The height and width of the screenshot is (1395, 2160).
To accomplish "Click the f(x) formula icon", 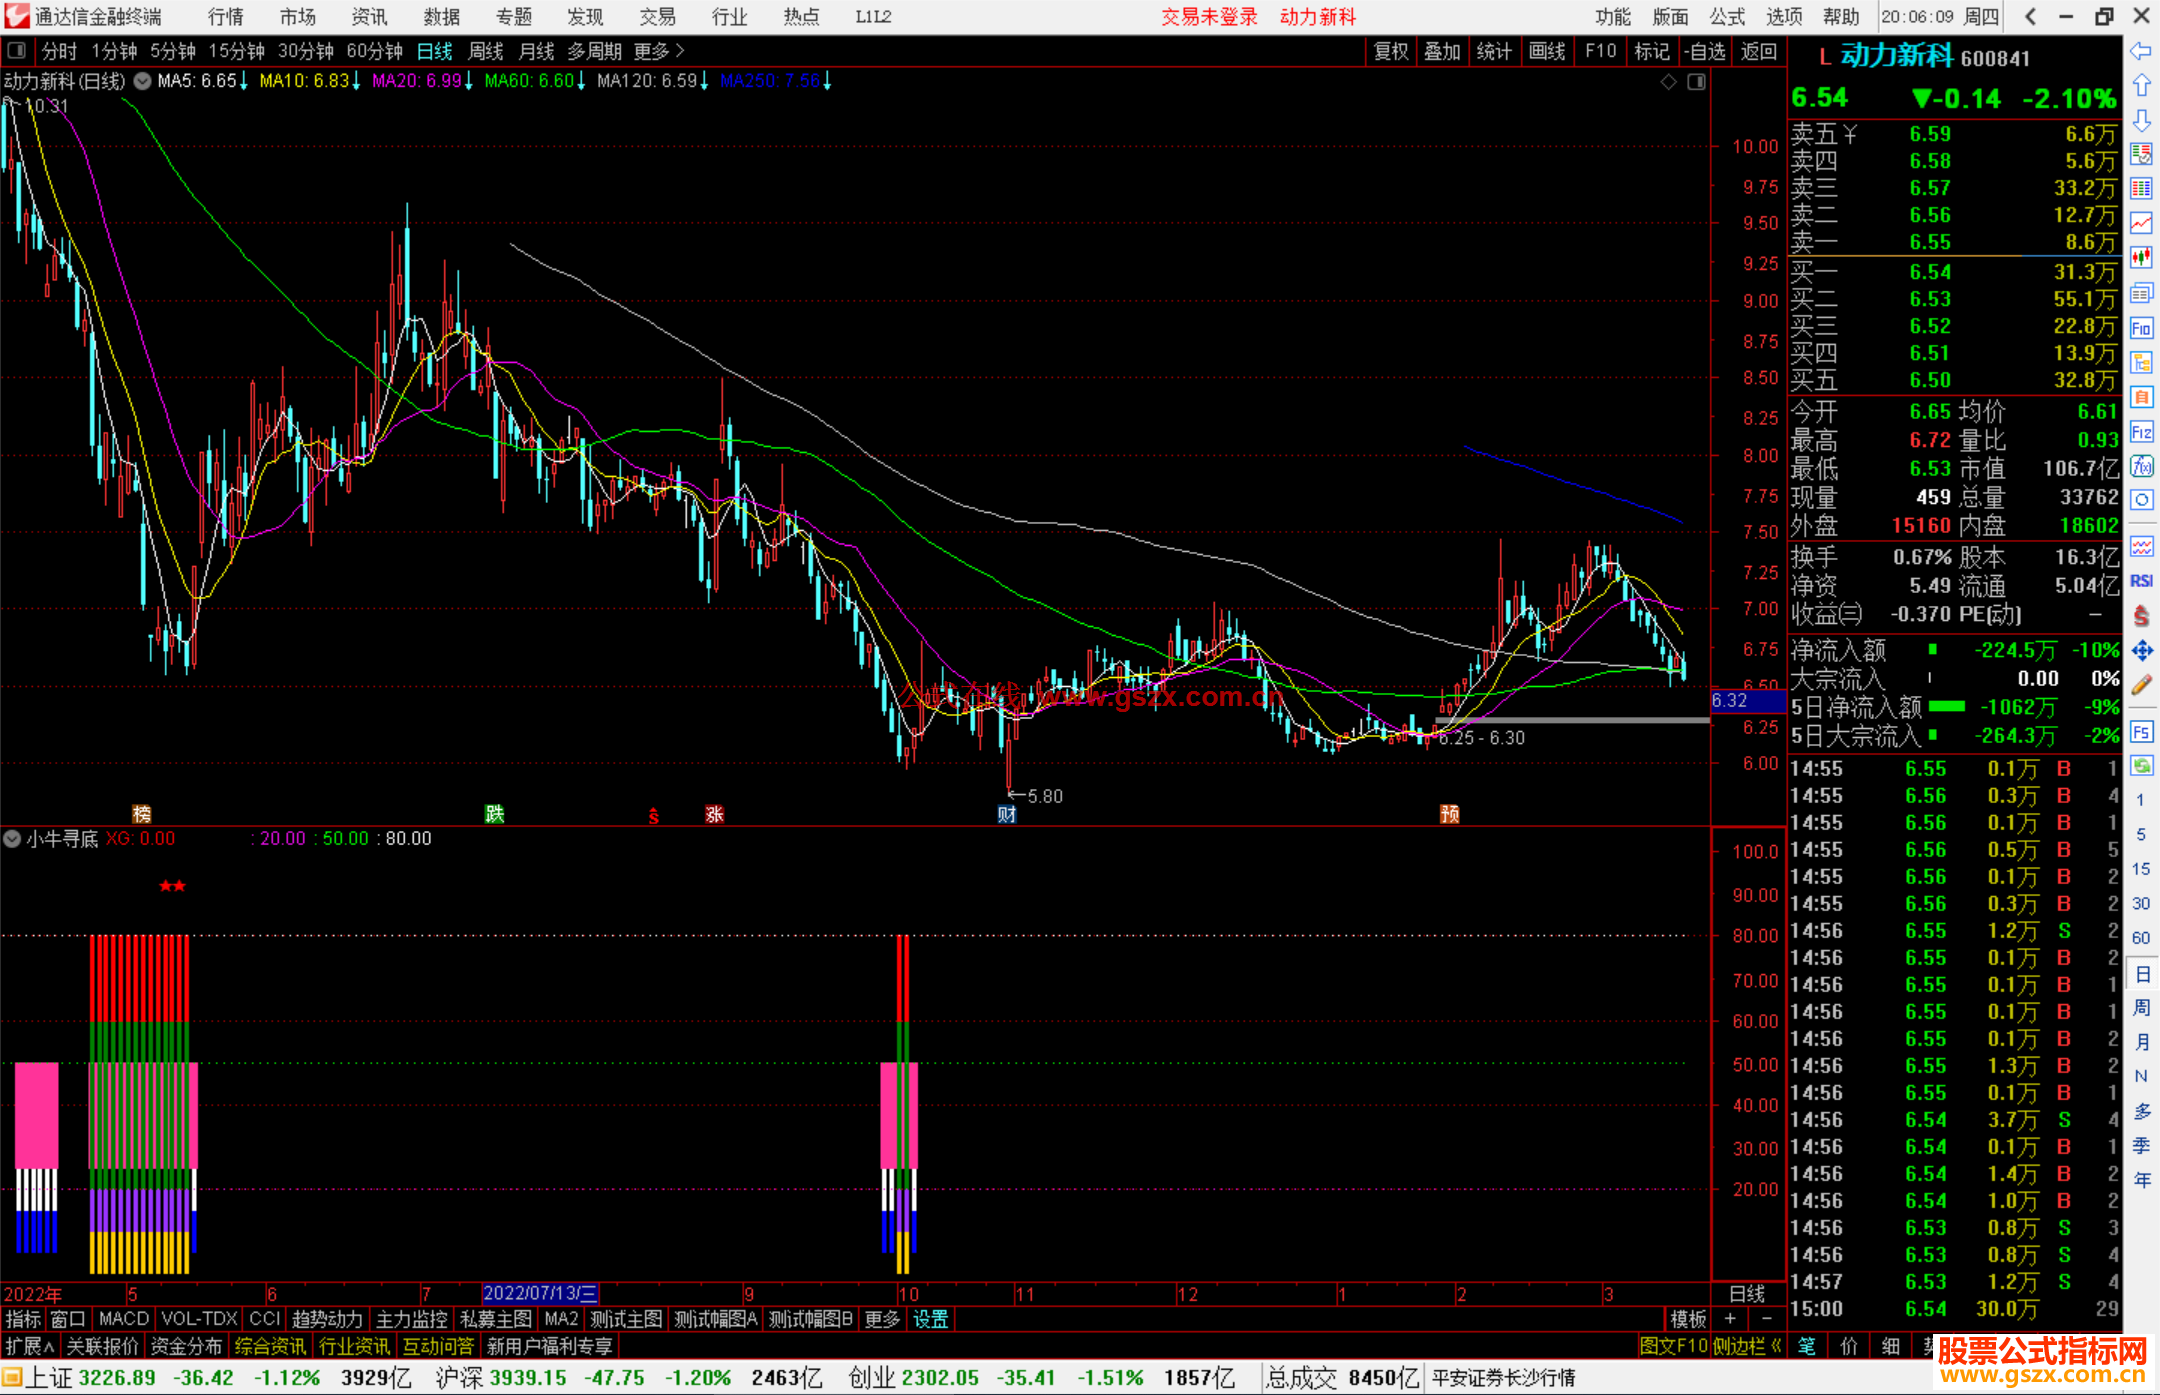I will tap(2141, 466).
